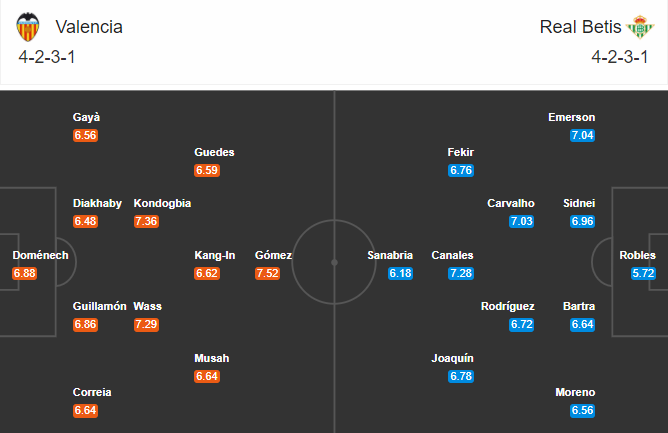Click Wass's 7.29 rating badge
The width and height of the screenshot is (668, 433).
147,325
